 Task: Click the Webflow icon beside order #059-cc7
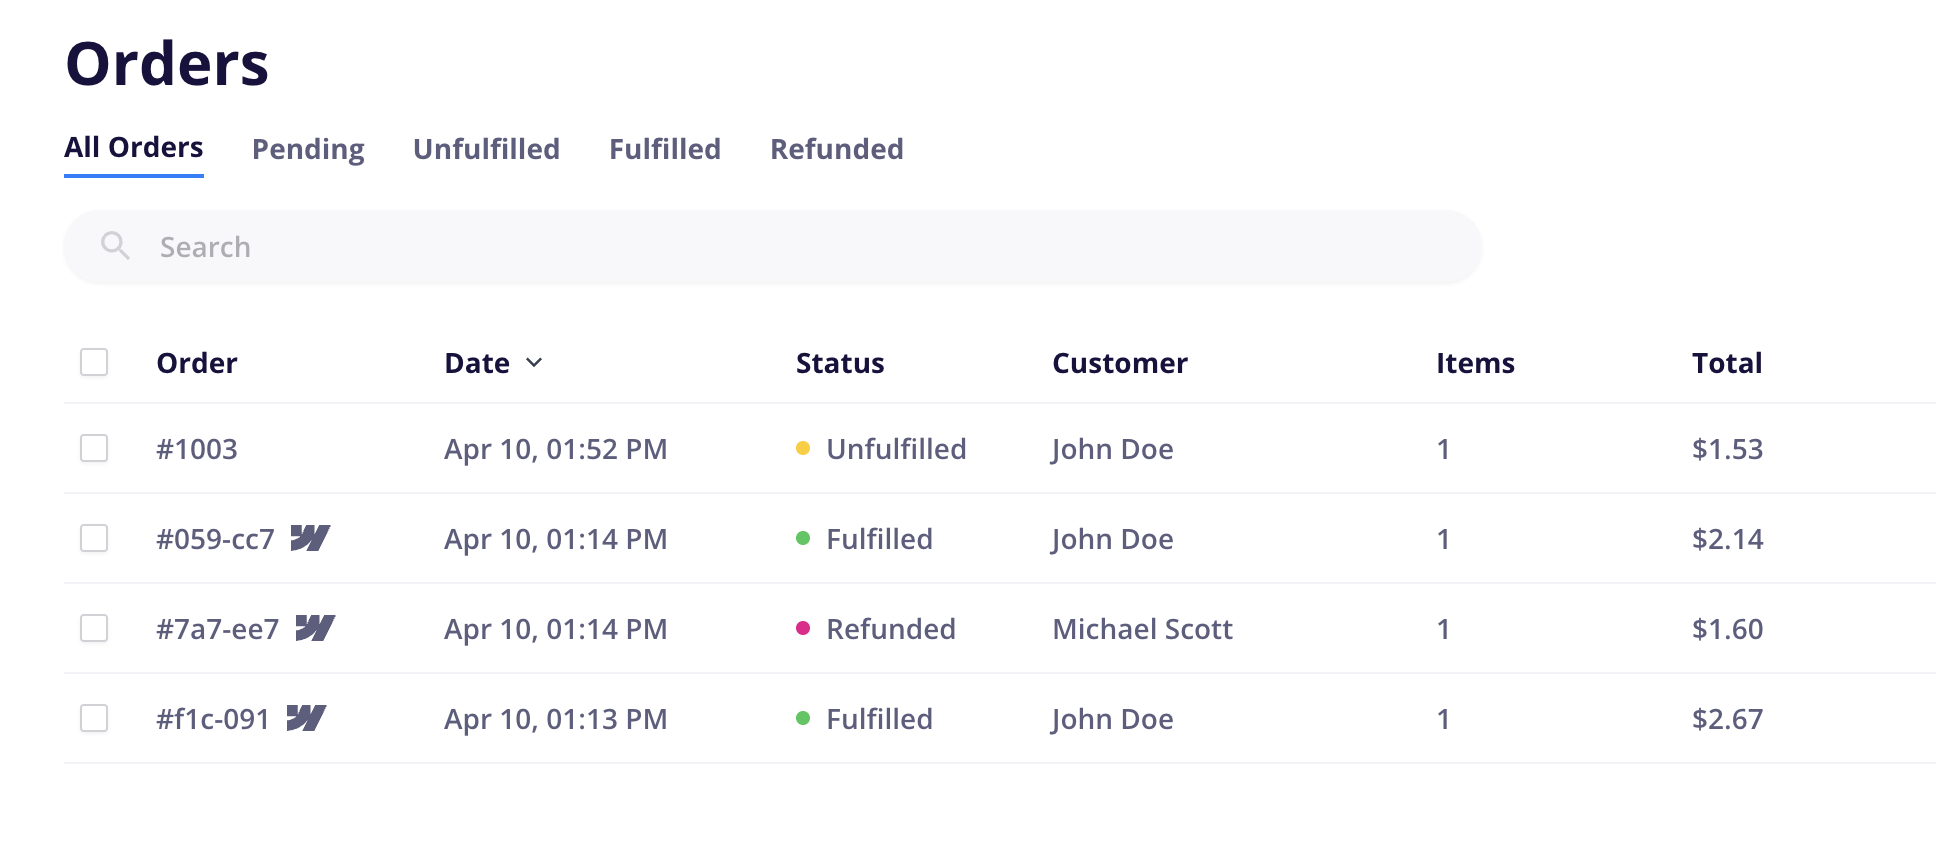[310, 538]
